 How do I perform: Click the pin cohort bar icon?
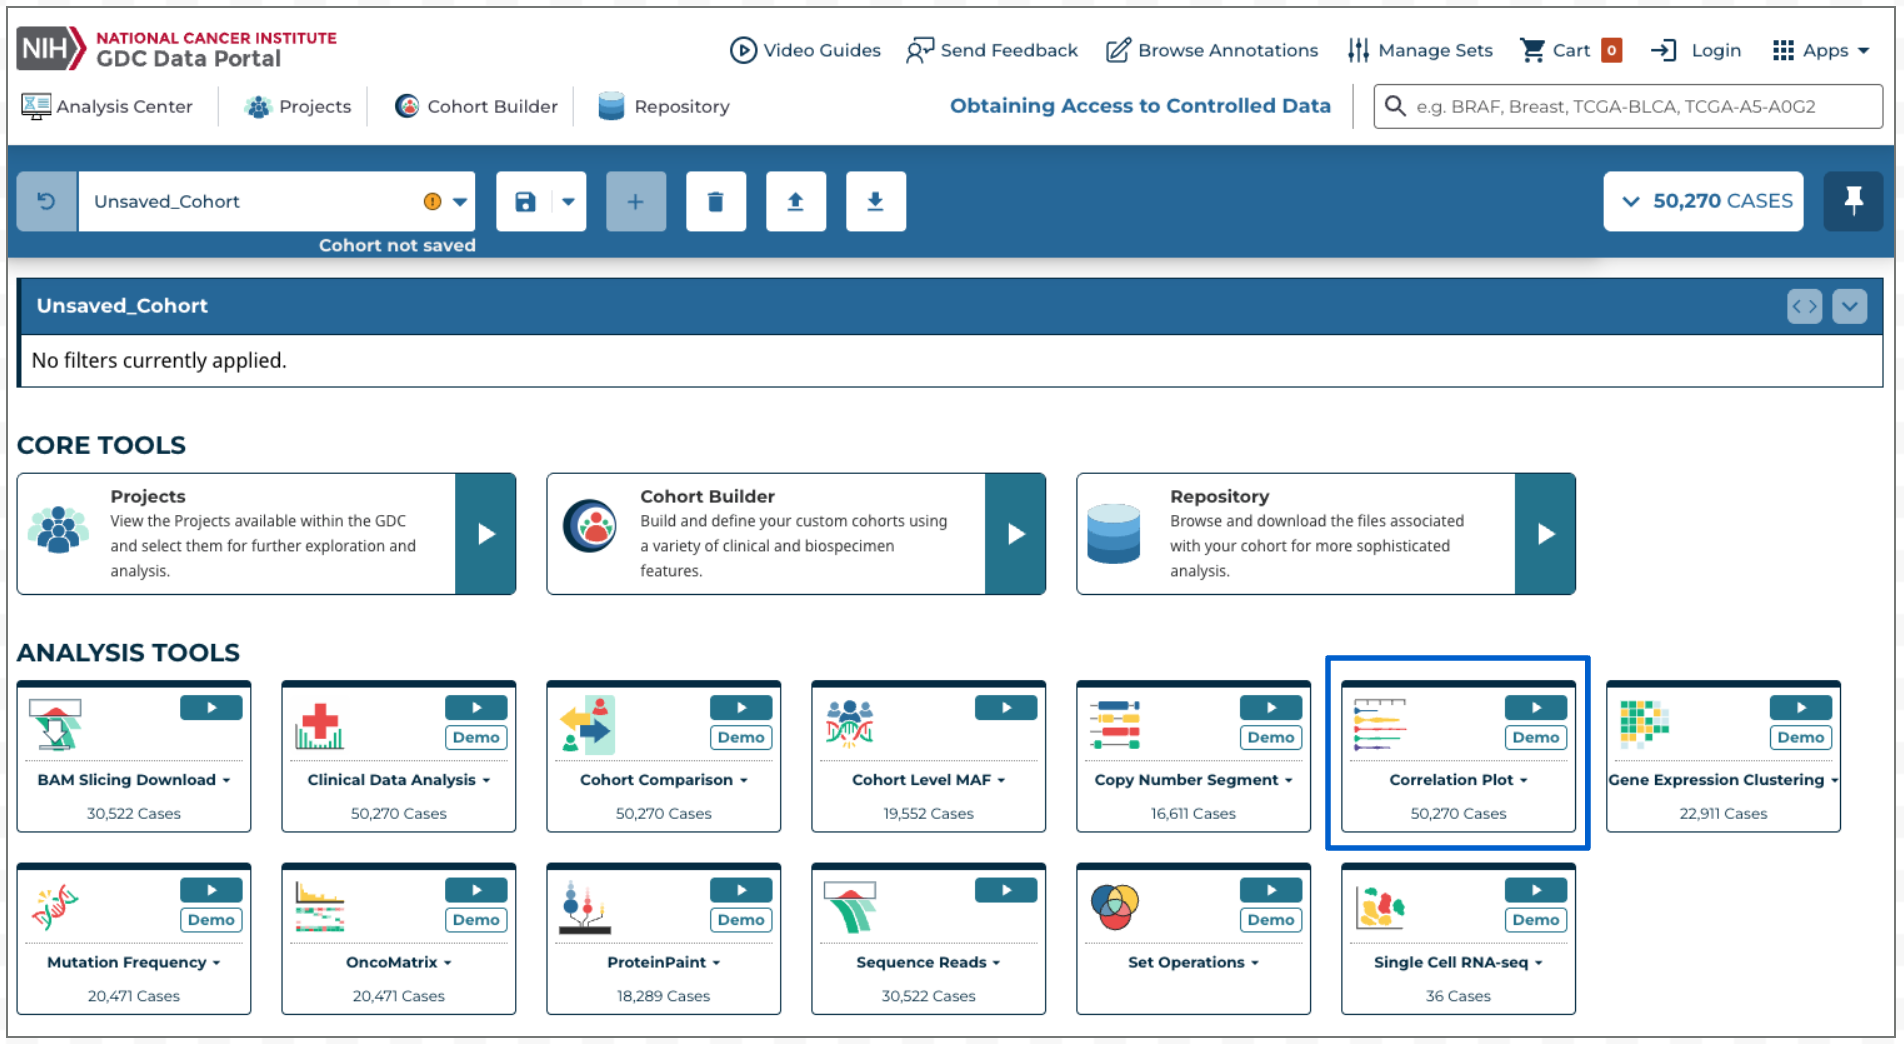tap(1852, 201)
